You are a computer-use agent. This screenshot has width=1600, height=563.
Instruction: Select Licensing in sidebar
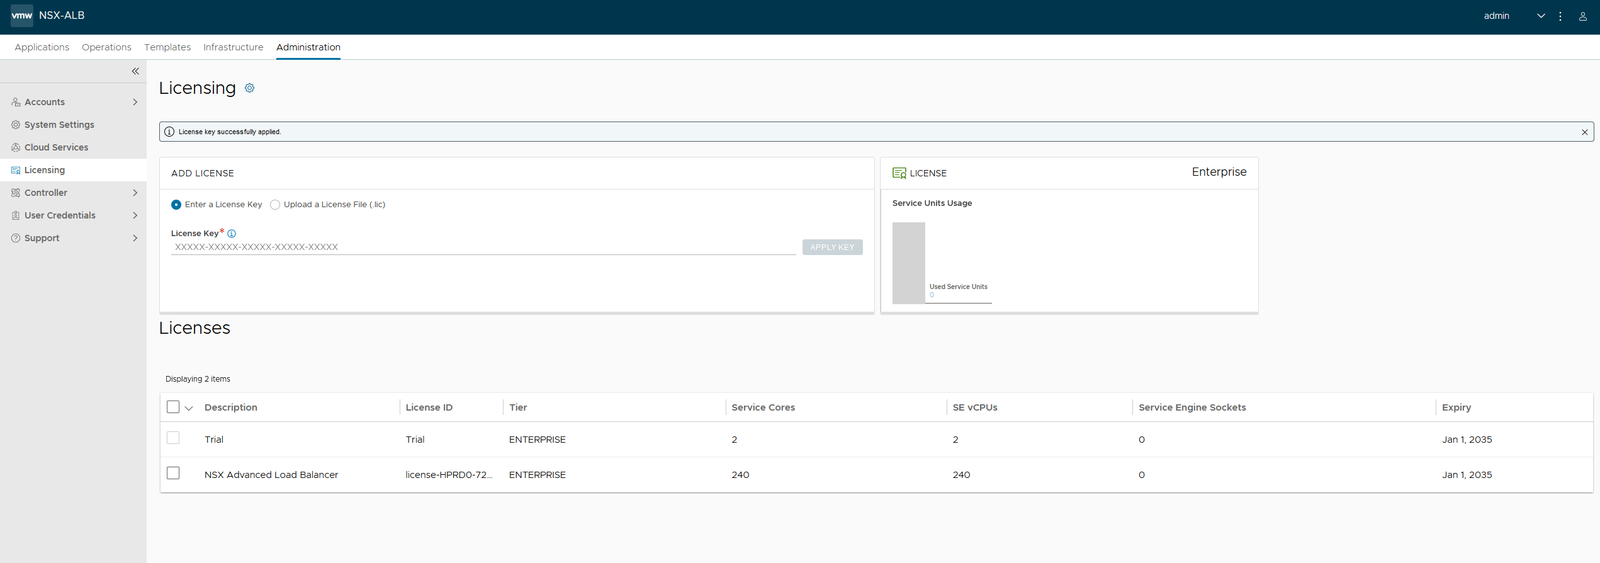pyautogui.click(x=73, y=170)
